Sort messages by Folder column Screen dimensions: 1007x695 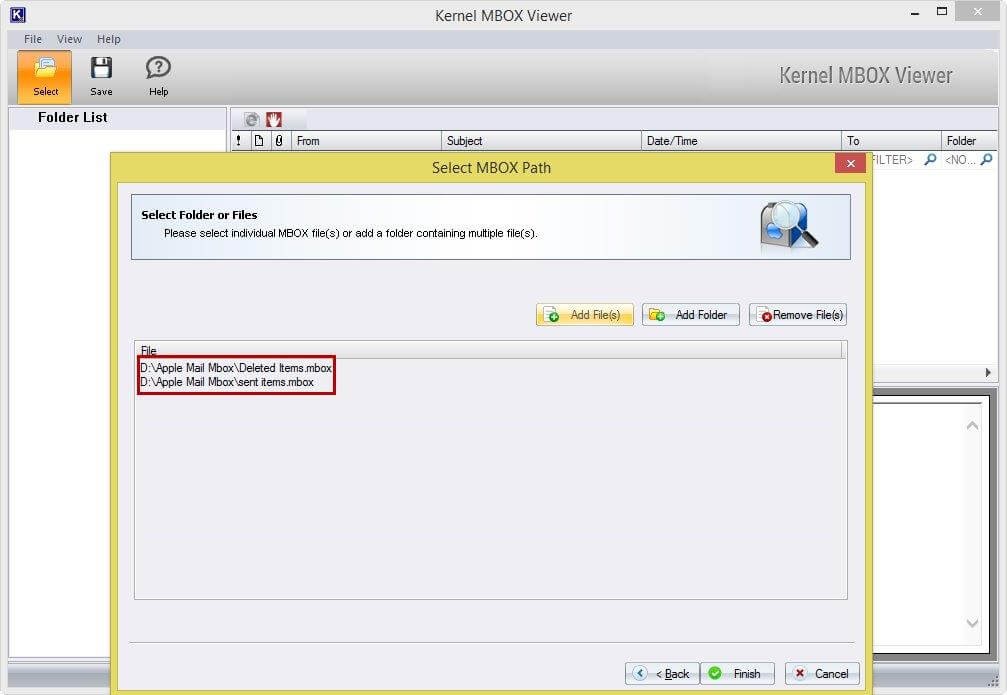point(969,141)
